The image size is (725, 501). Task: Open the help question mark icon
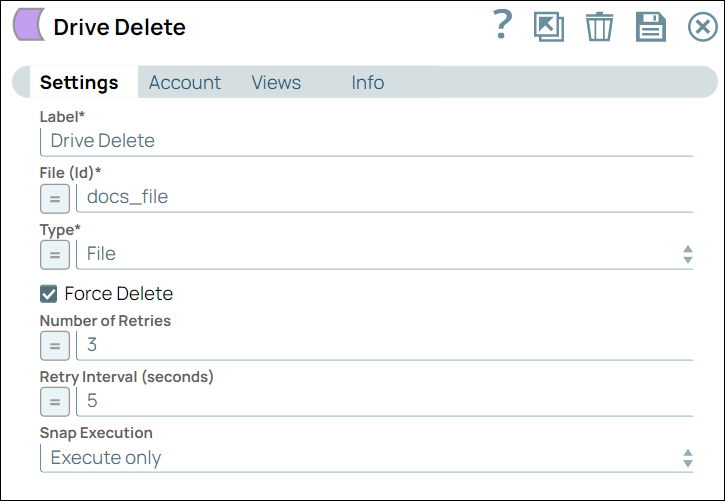pos(503,26)
